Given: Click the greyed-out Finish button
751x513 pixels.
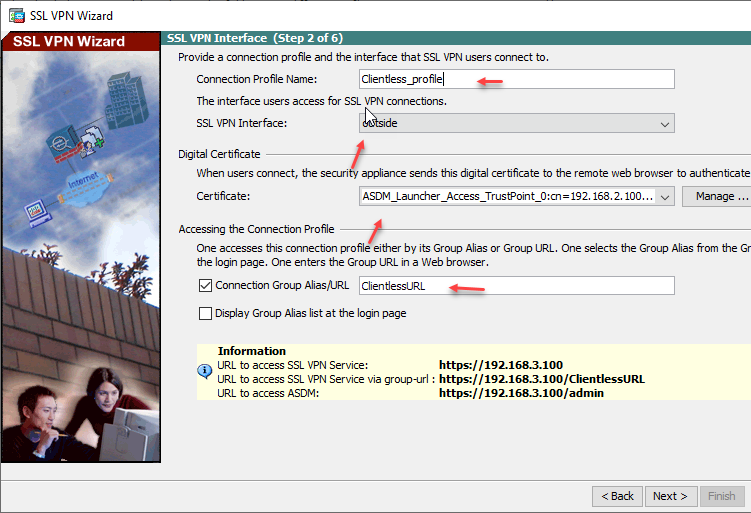Looking at the screenshot, I should pyautogui.click(x=721, y=496).
